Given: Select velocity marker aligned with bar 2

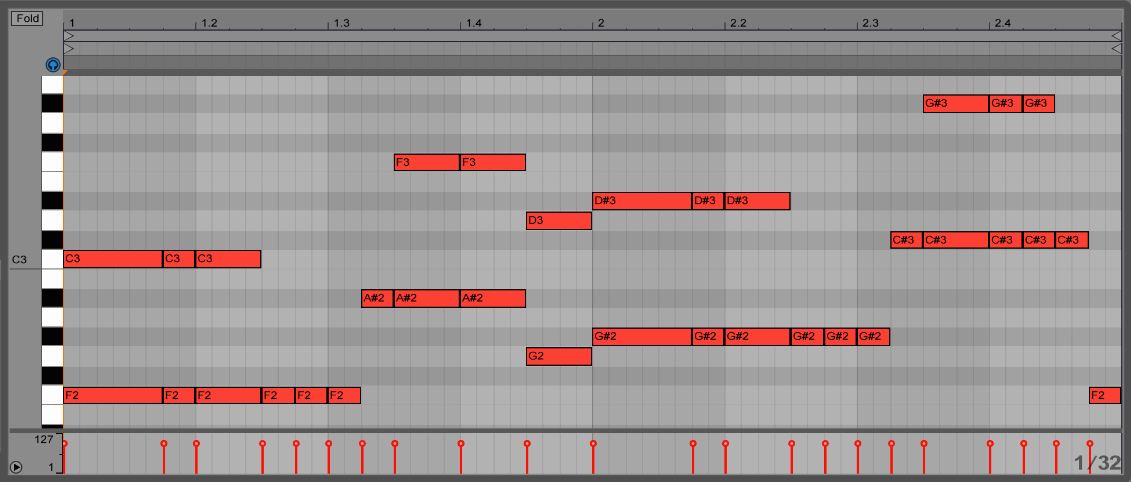Looking at the screenshot, I should click(x=592, y=443).
